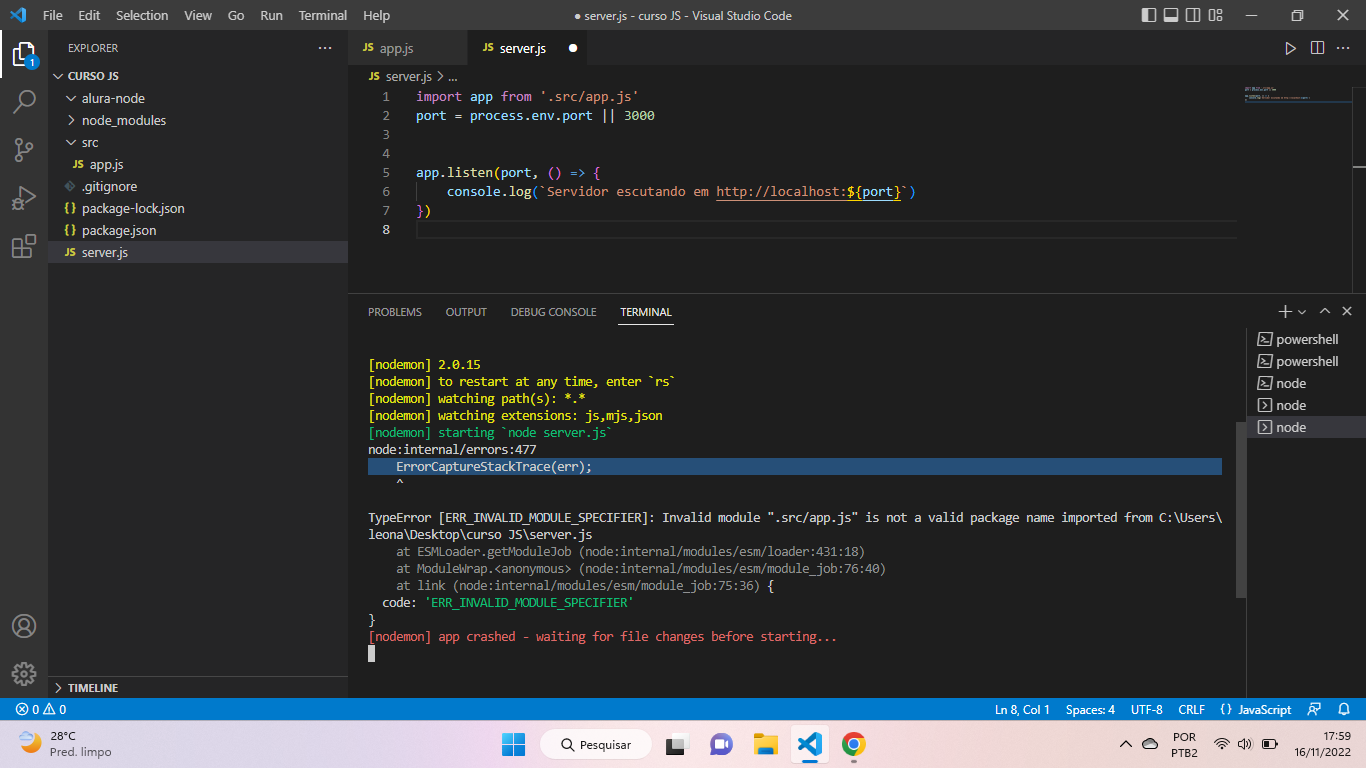Click the unsaved dot on the server.js tab

573,48
